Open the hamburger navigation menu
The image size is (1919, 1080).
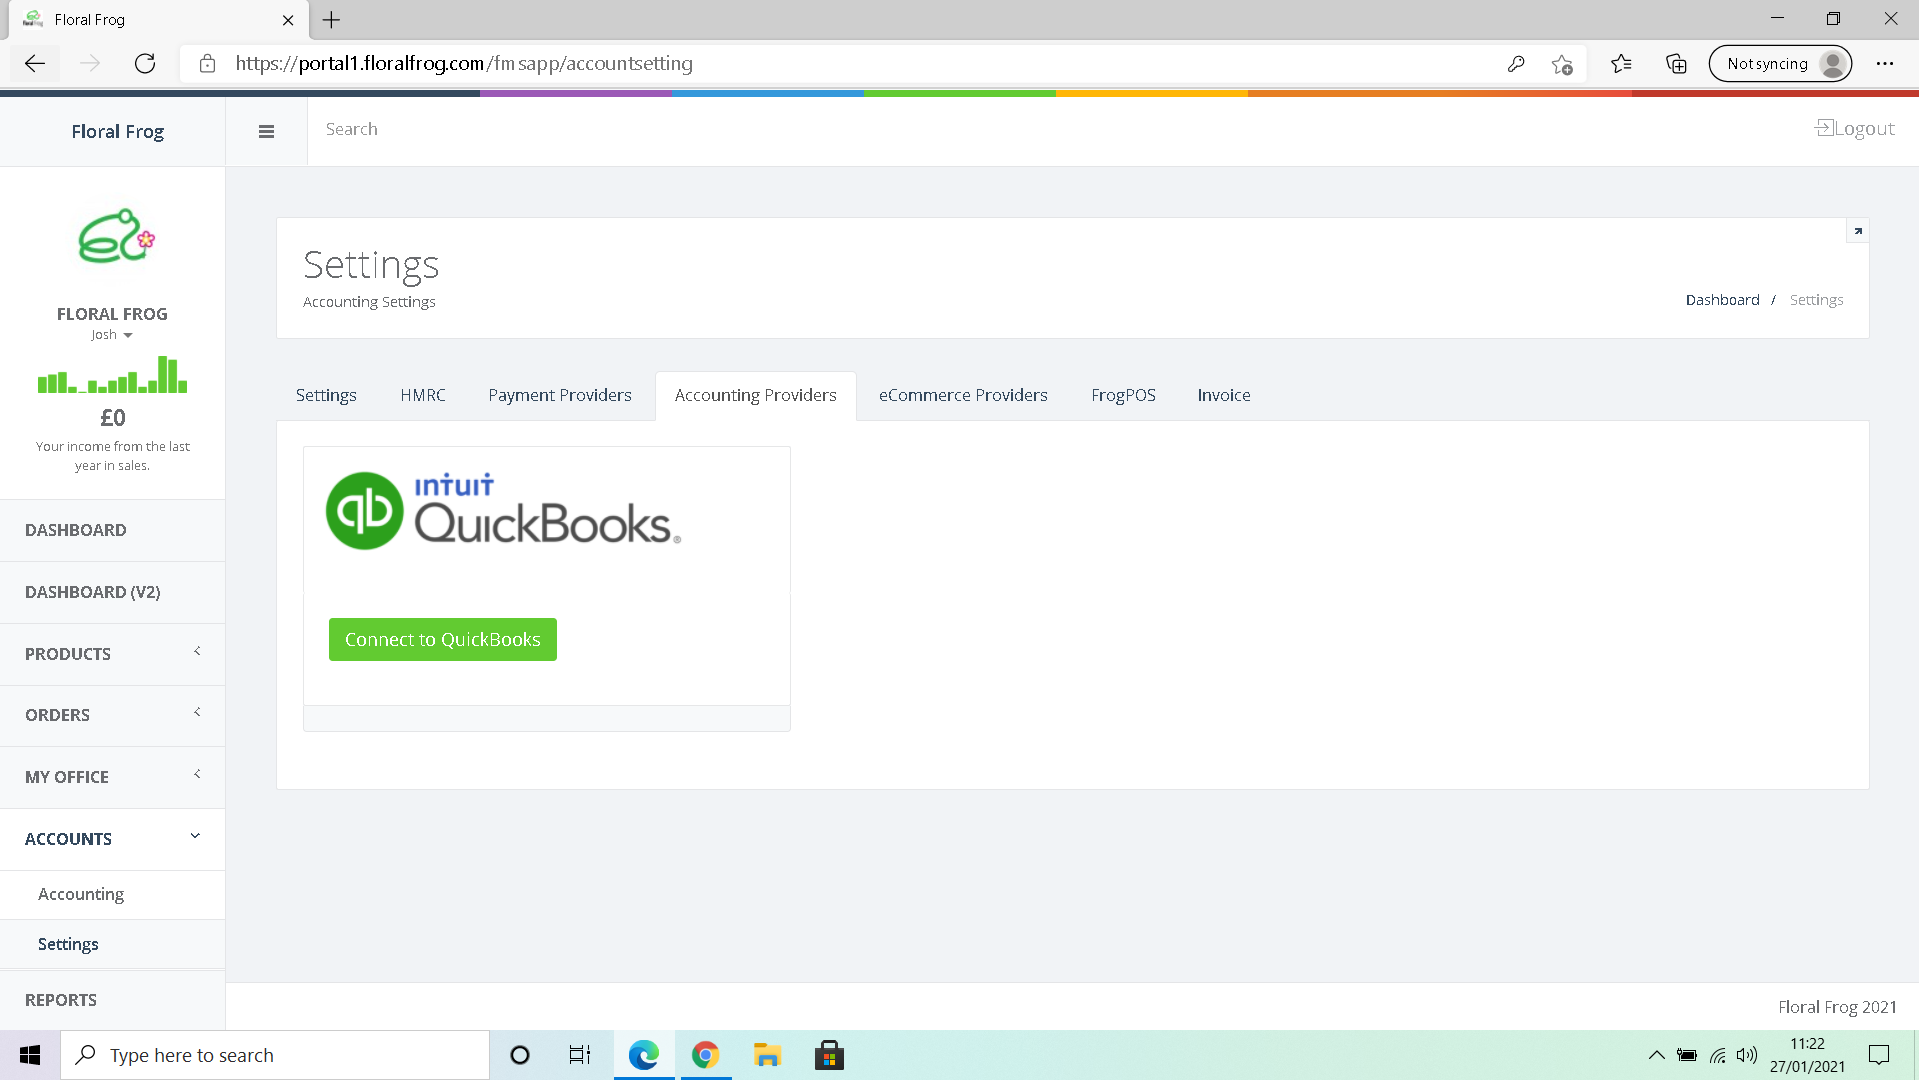tap(266, 131)
